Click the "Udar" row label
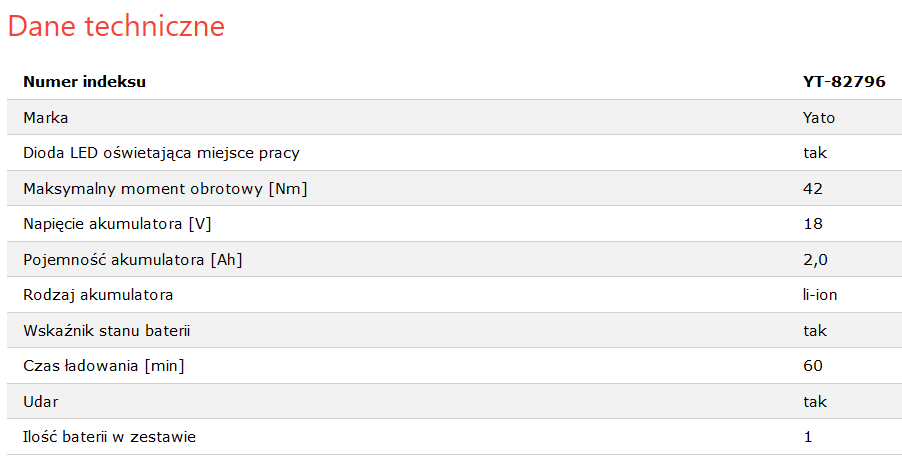 (x=42, y=402)
